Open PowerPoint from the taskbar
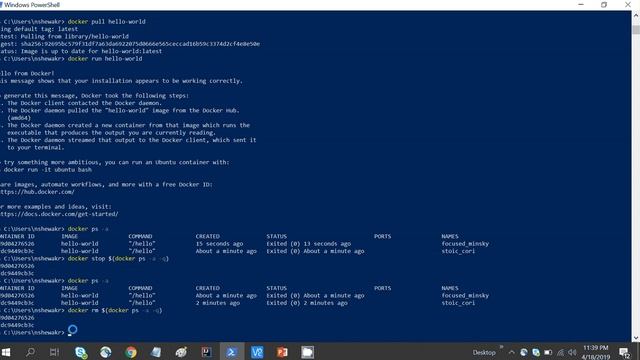This screenshot has height=360, width=640. tap(282, 352)
